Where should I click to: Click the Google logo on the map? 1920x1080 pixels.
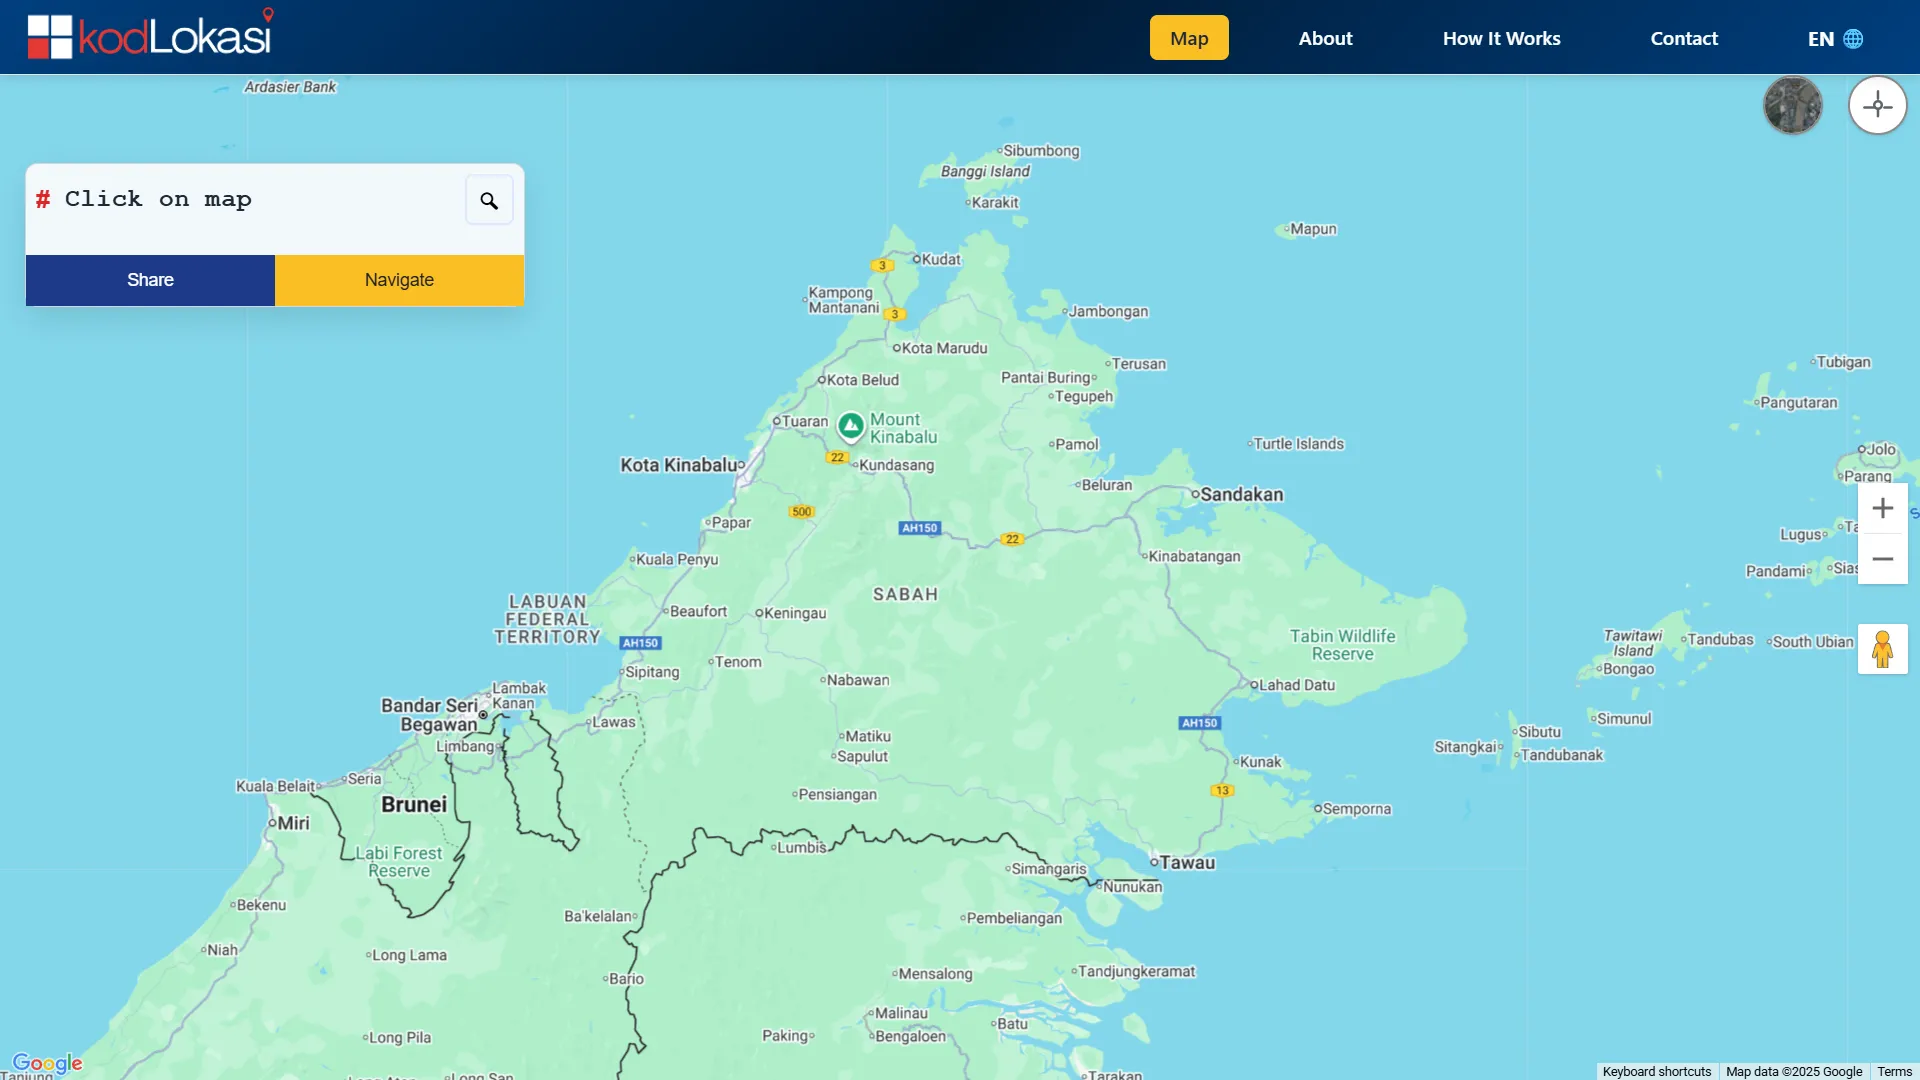[46, 1063]
